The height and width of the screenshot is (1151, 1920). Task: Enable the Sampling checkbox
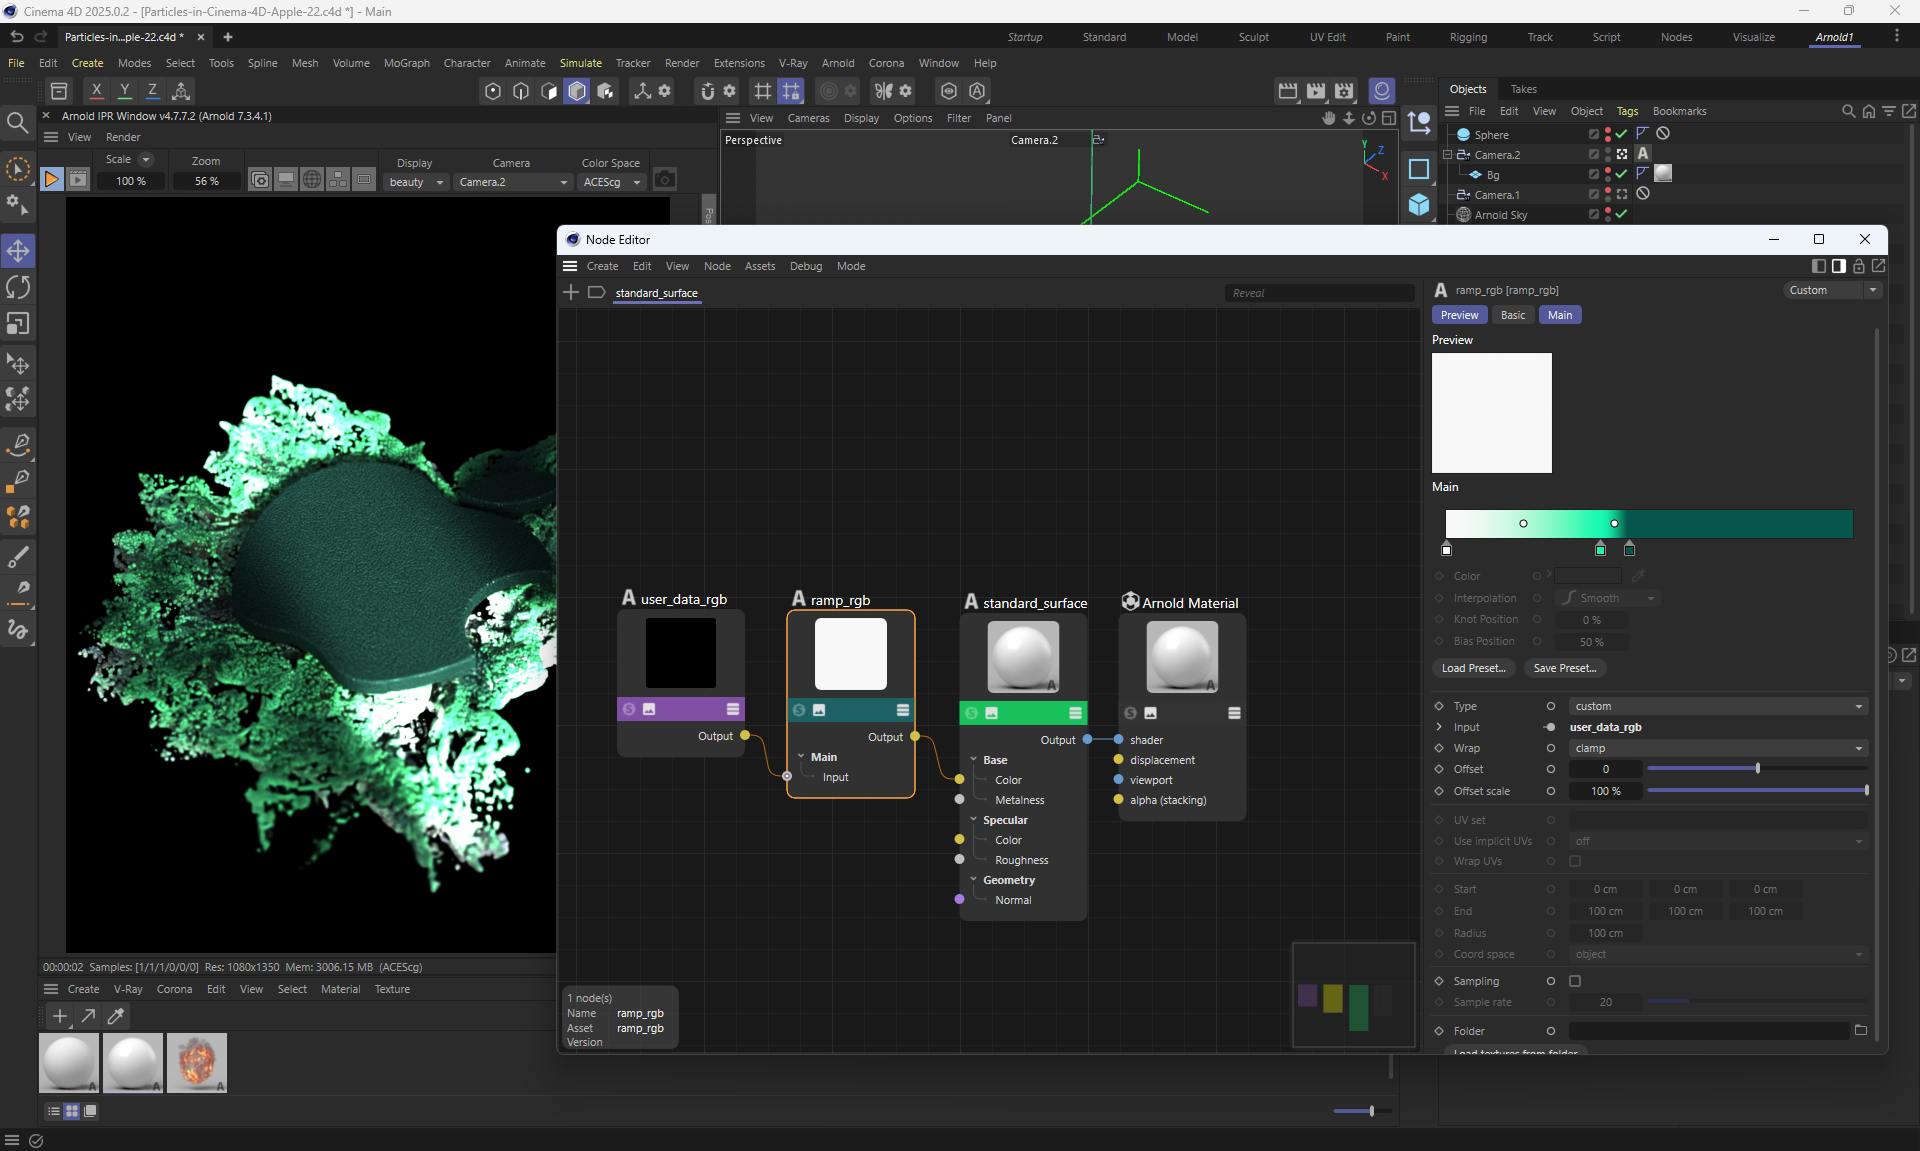click(1575, 981)
